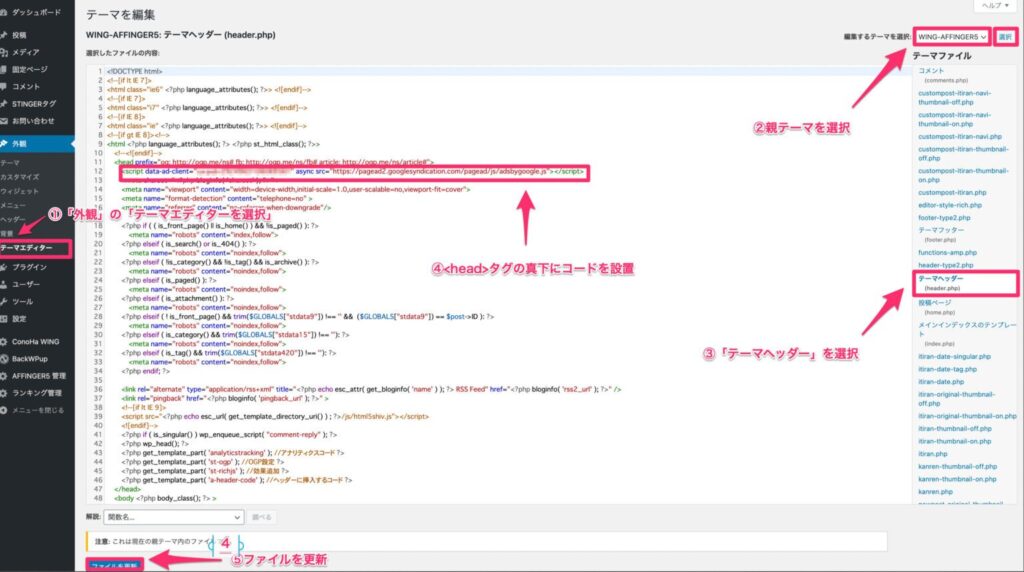Click the wp_head() code line
Screen dimensions: 1024x572
pyautogui.click(x=155, y=443)
